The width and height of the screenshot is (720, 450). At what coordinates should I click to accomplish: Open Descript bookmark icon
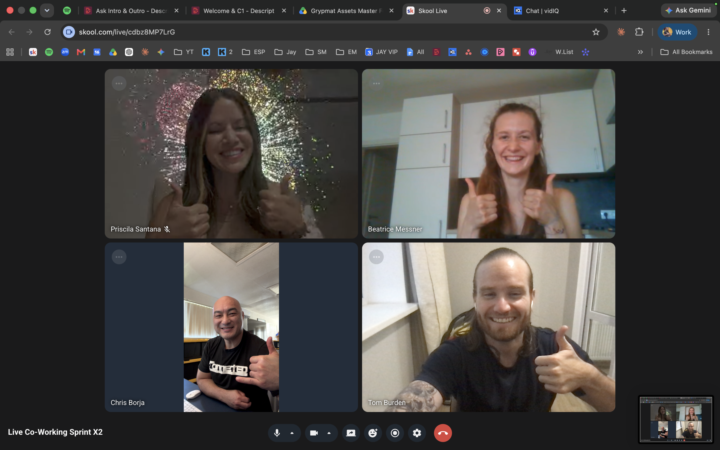[x=436, y=52]
